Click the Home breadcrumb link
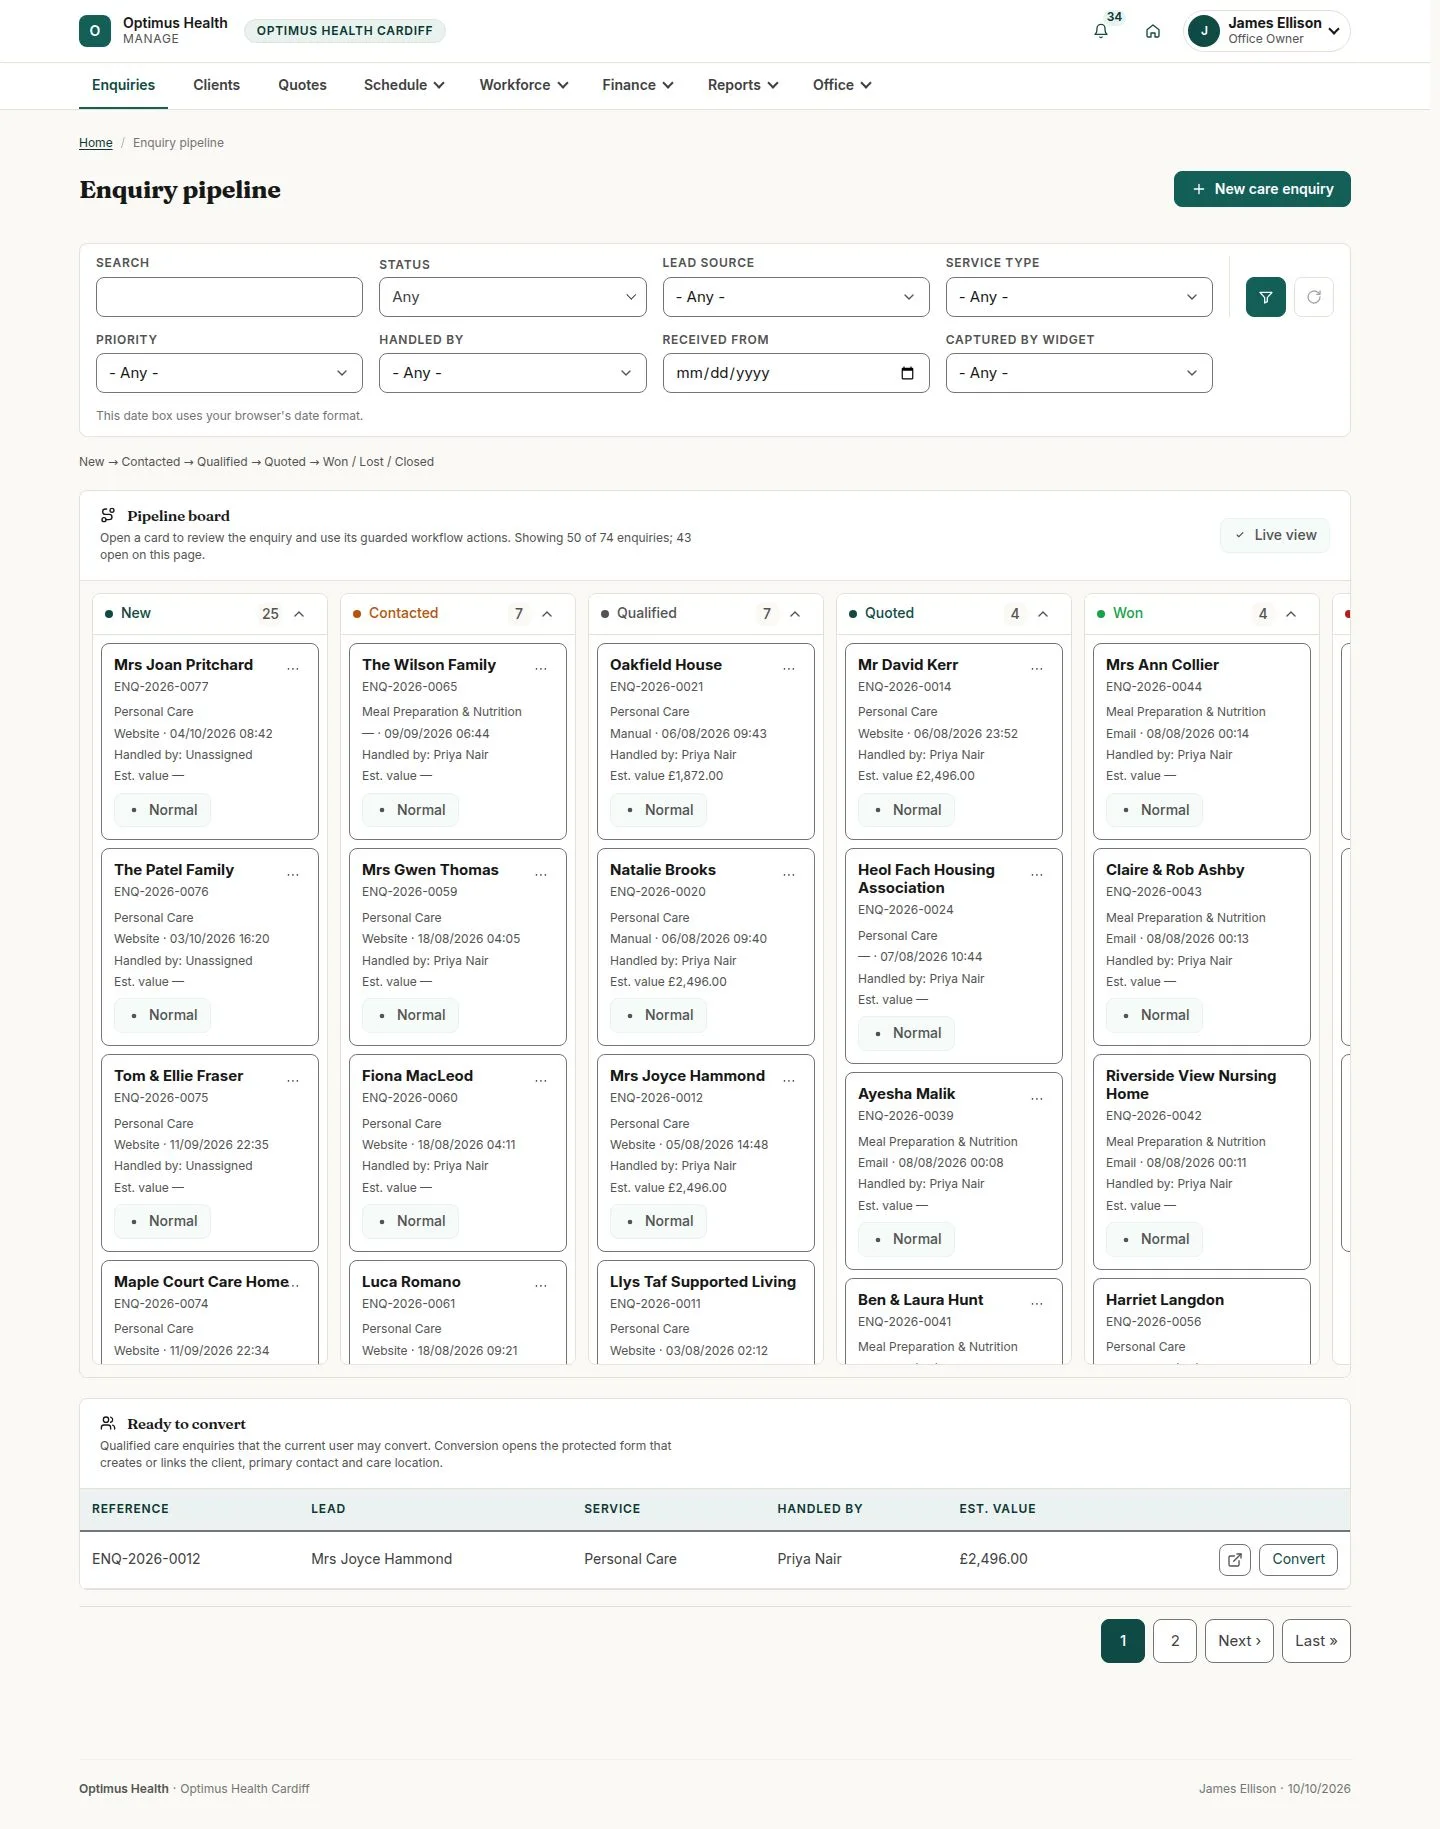 (x=96, y=143)
